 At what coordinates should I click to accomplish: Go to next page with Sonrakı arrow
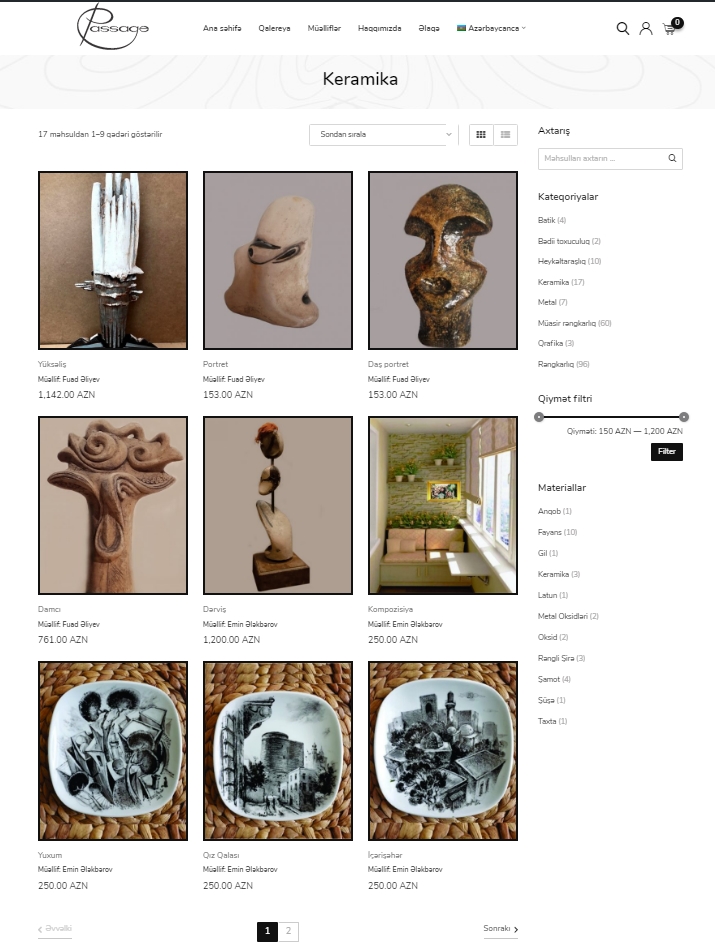[x=501, y=928]
